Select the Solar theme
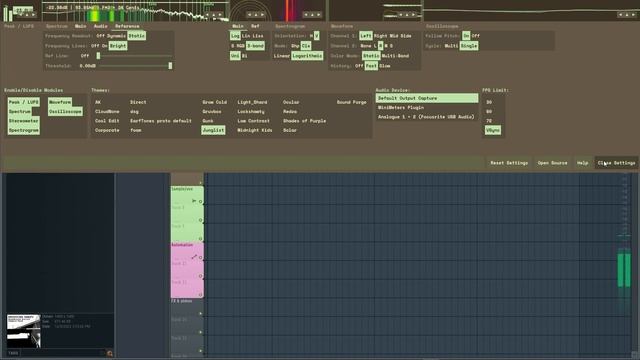Image resolution: width=640 pixels, height=360 pixels. [x=290, y=130]
